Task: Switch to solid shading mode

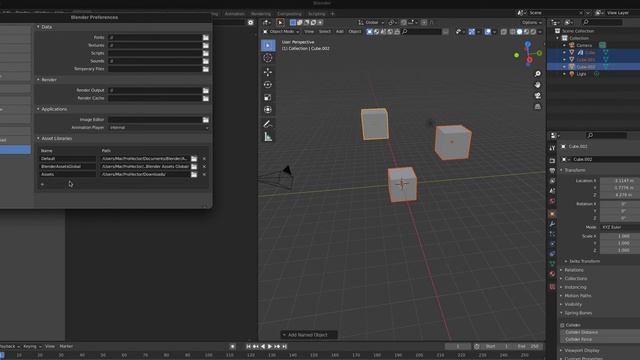Action: click(519, 32)
